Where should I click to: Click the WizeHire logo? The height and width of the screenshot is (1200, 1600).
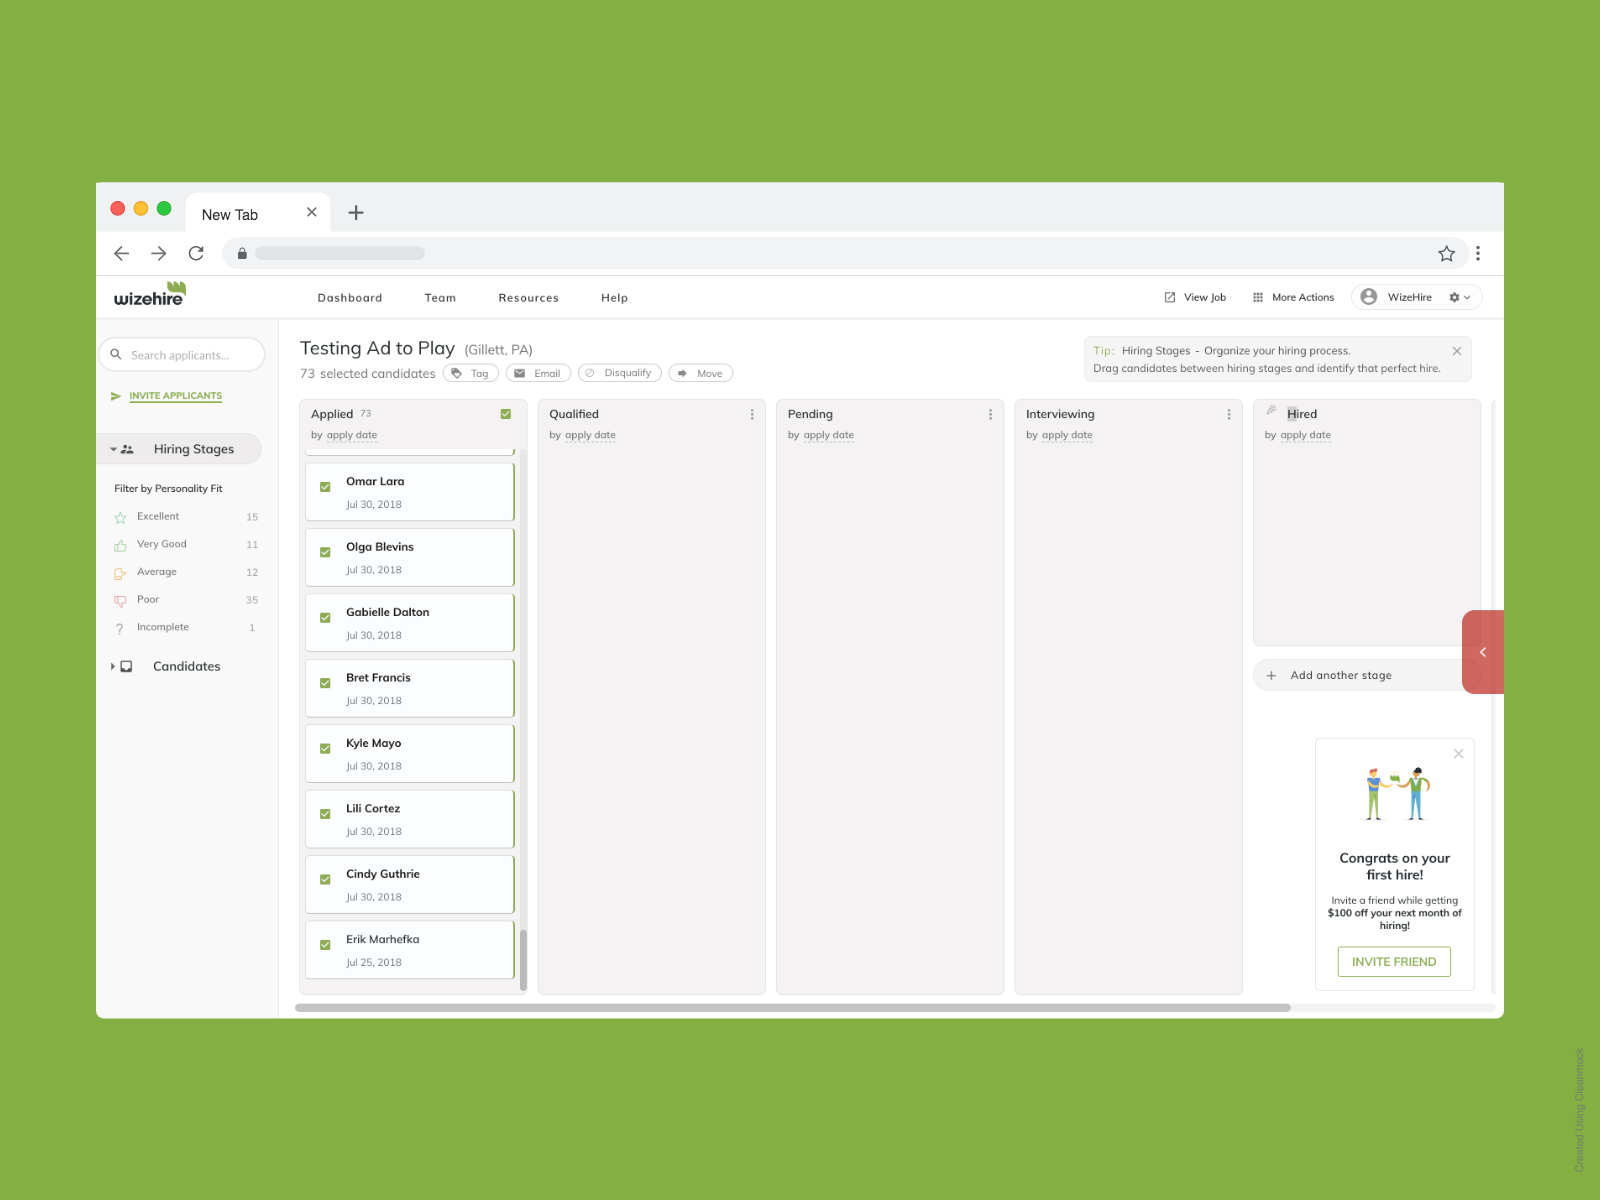tap(150, 294)
